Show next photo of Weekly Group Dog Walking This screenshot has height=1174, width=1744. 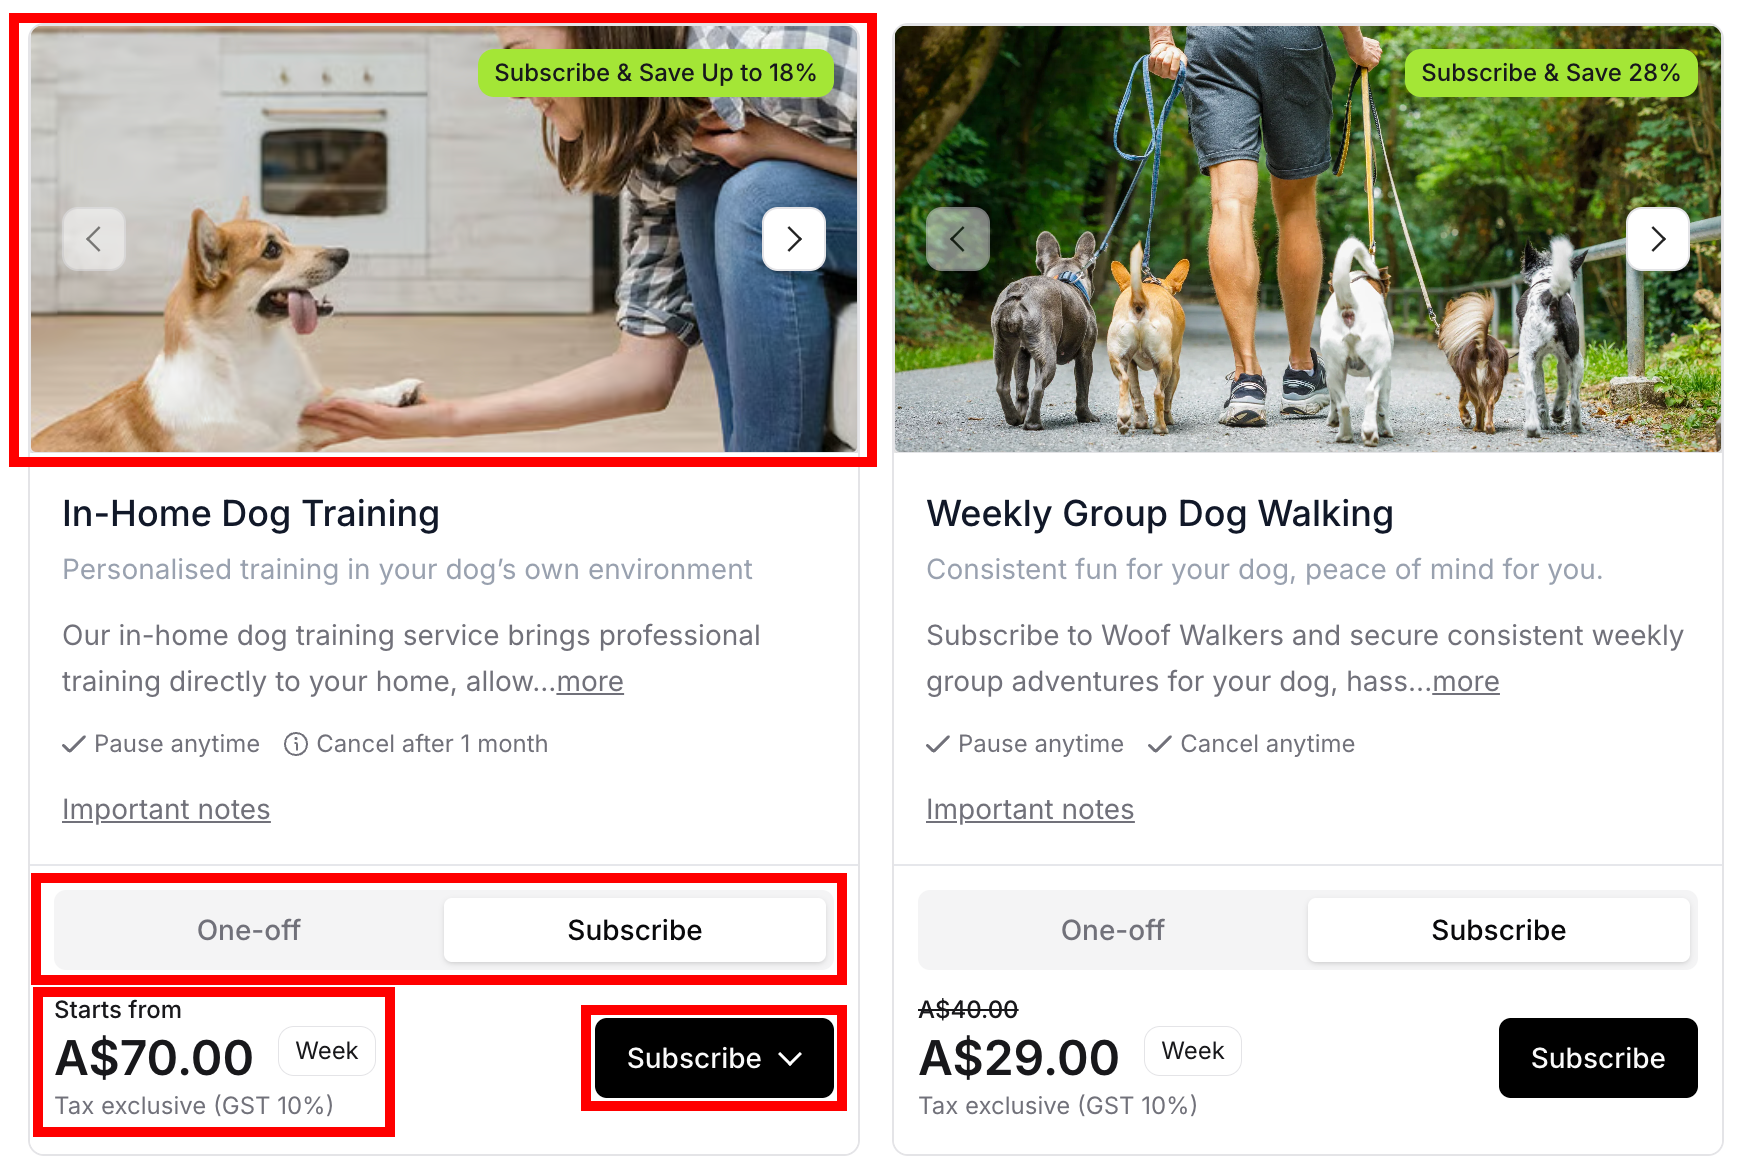pos(1658,239)
